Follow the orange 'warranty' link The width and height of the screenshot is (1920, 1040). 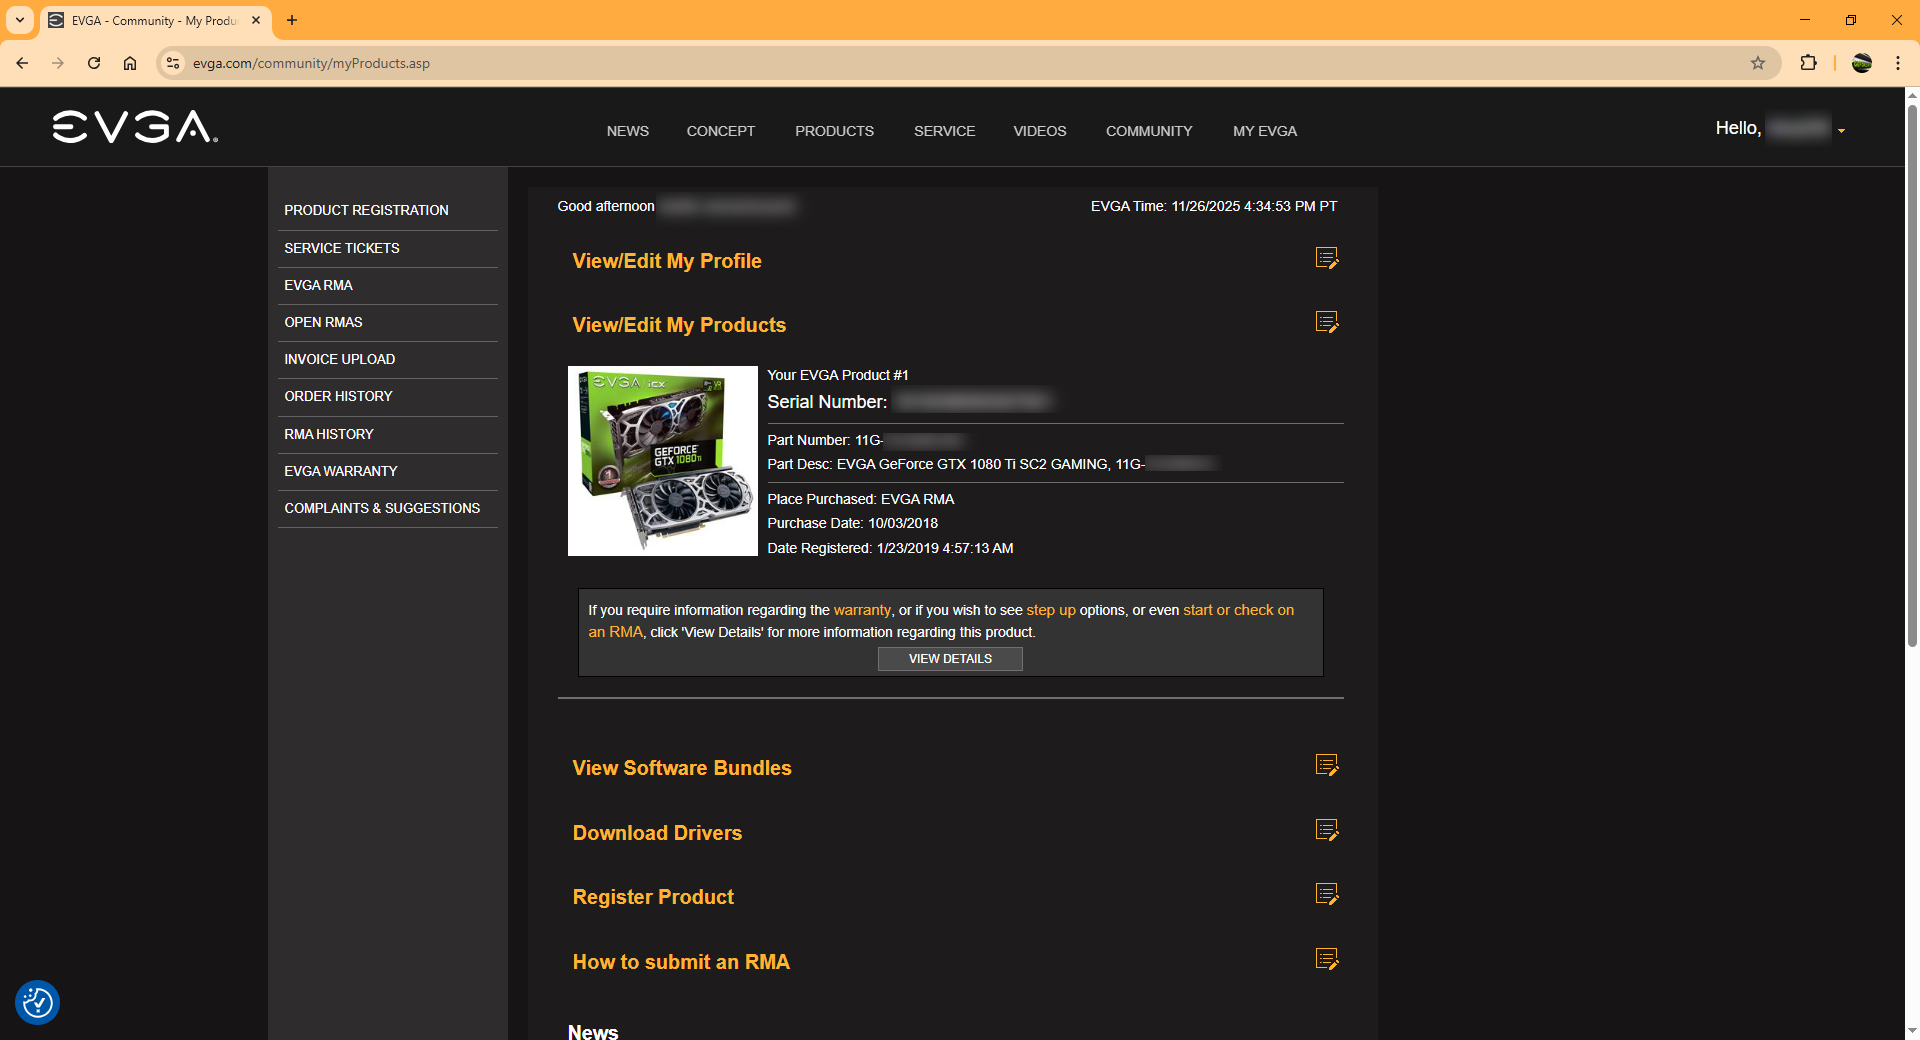862,610
